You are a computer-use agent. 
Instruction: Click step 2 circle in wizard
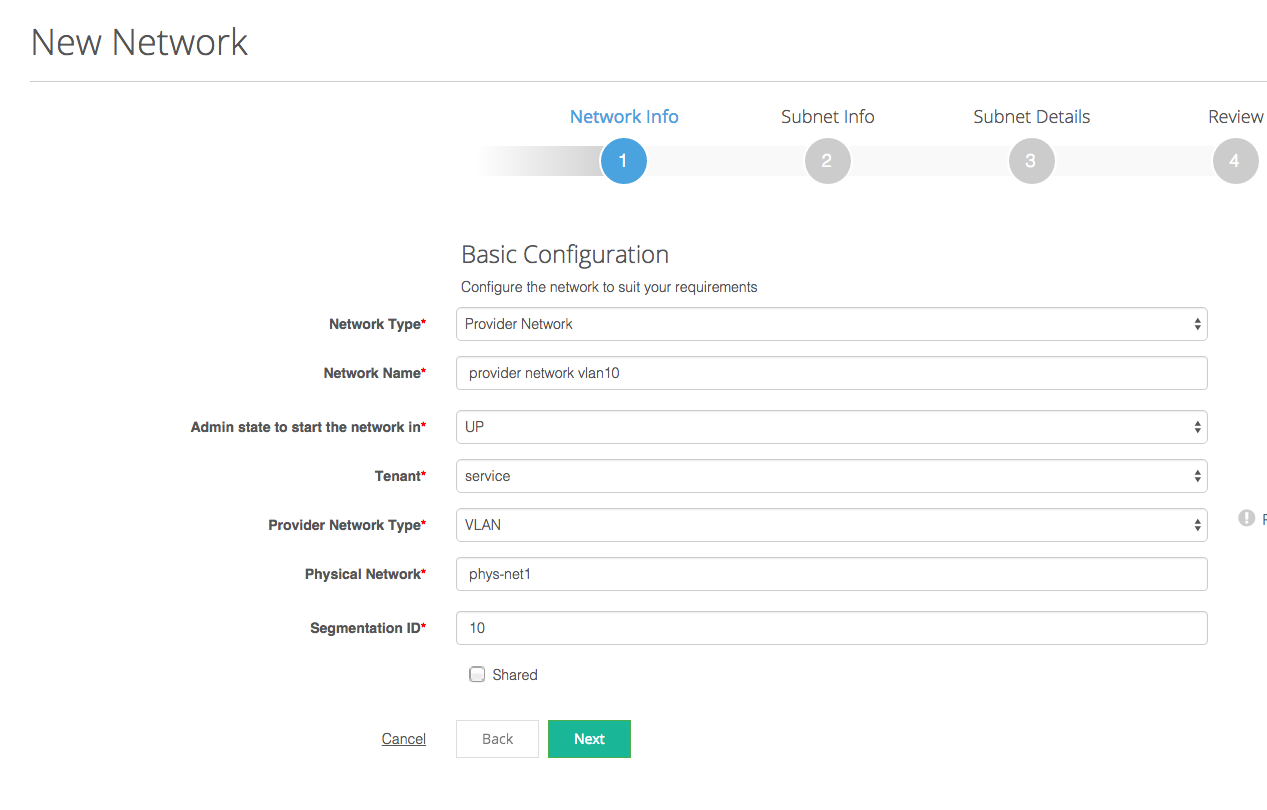(827, 161)
